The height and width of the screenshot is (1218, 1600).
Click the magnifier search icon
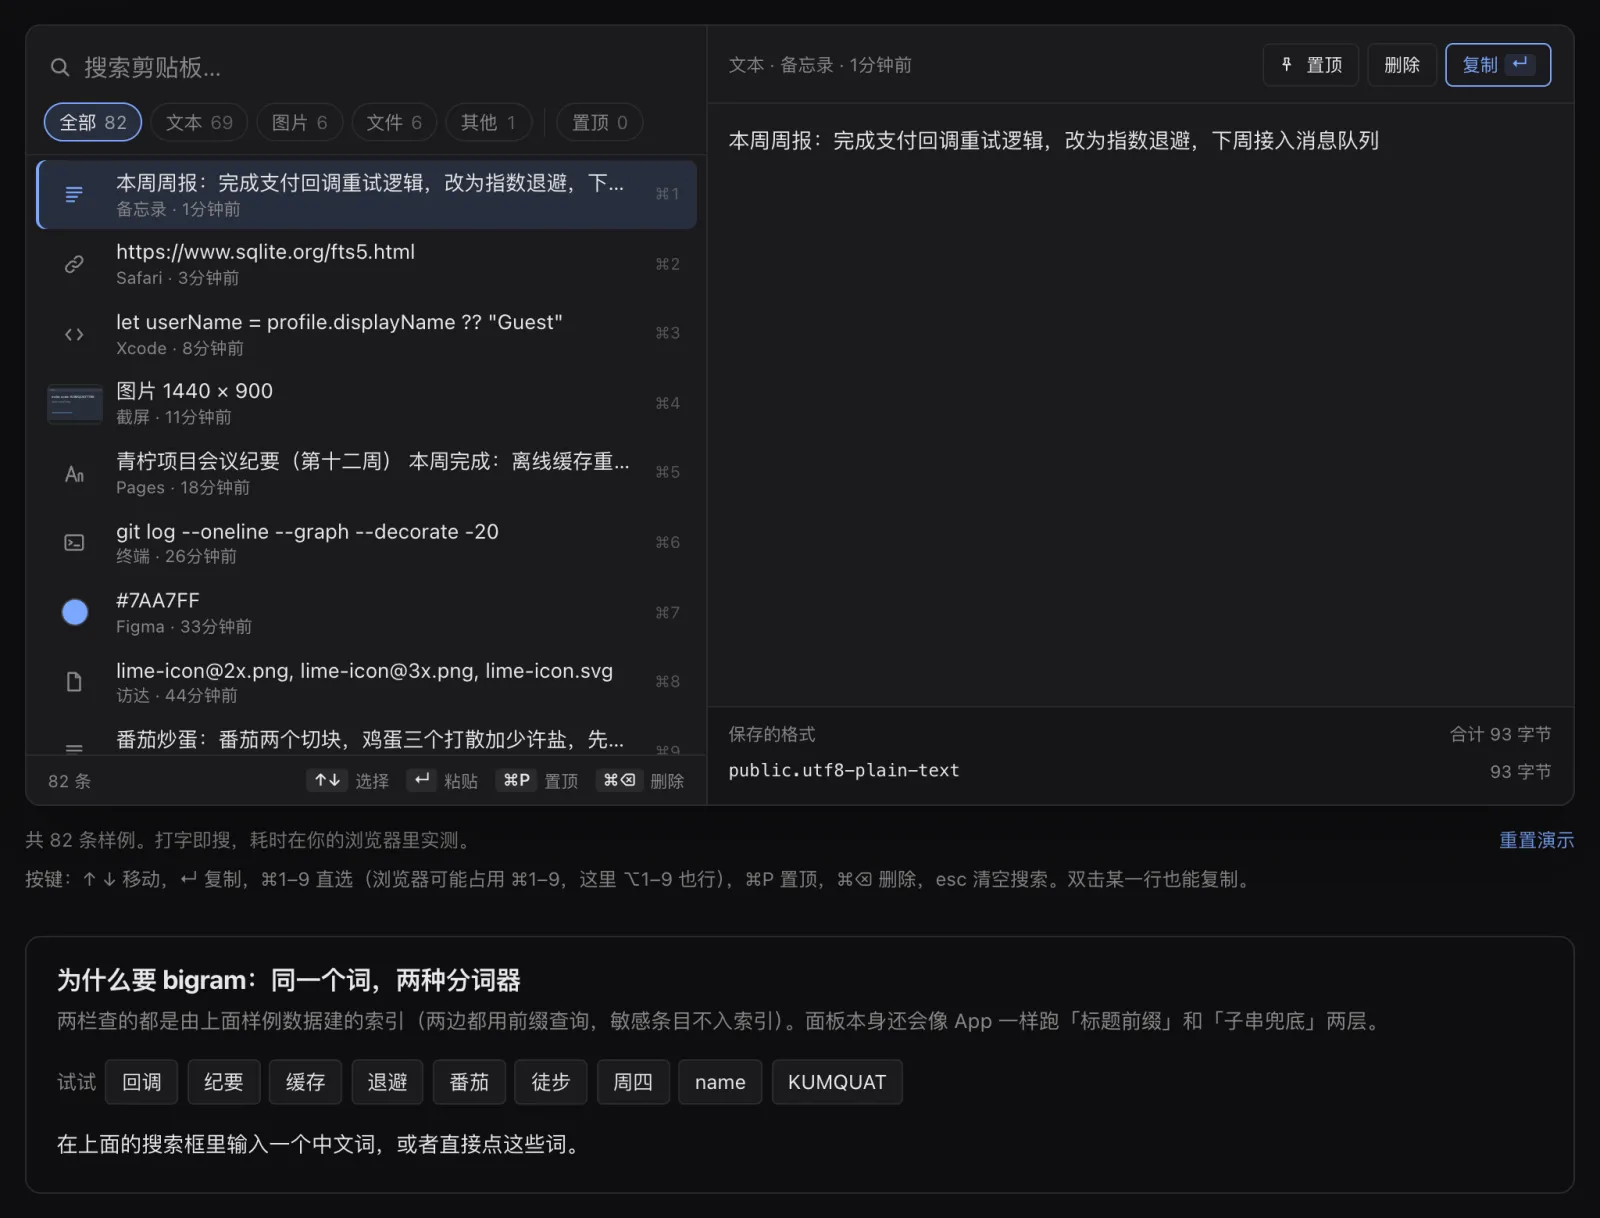tap(60, 67)
